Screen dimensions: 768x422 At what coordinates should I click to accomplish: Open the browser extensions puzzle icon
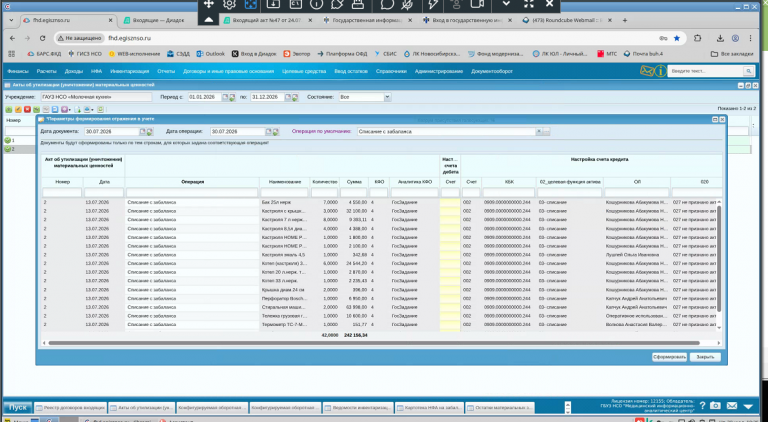(697, 38)
